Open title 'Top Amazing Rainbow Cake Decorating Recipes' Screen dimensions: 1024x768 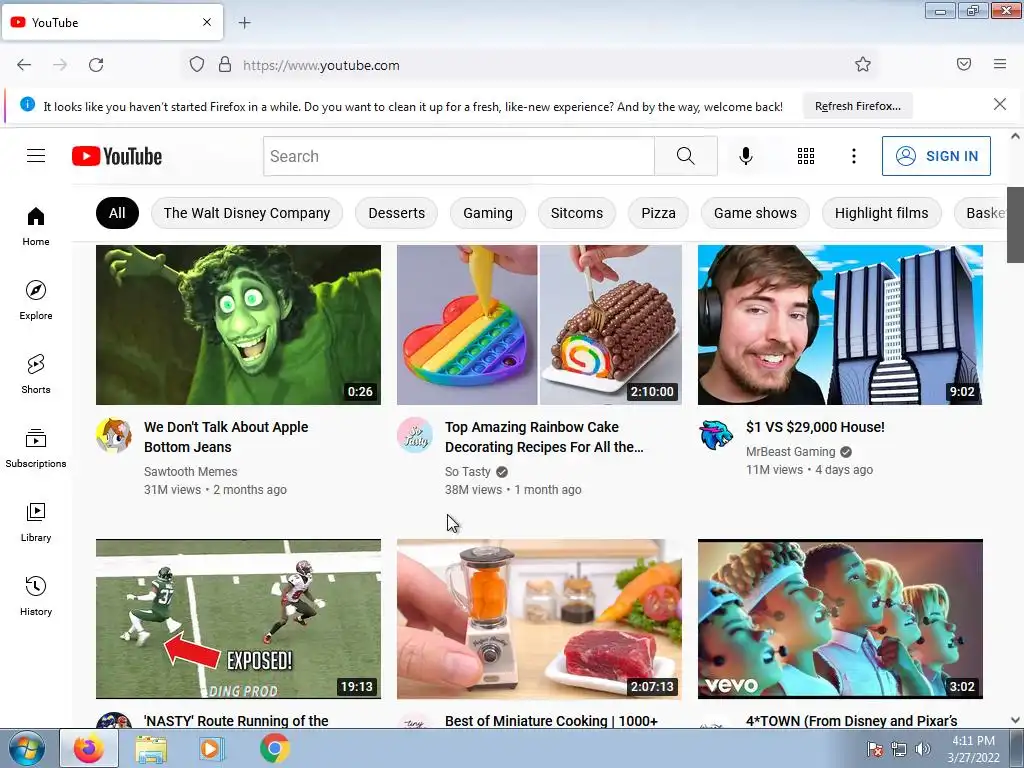tap(544, 437)
